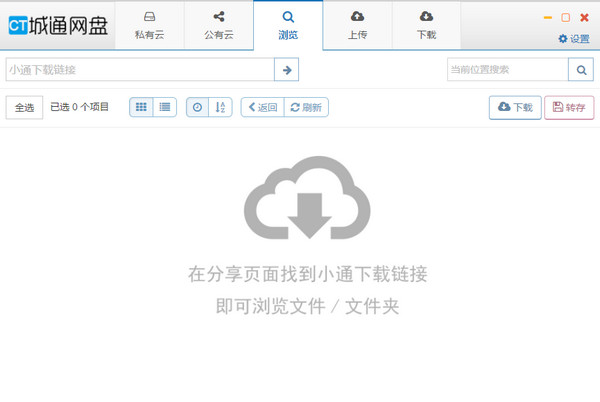Toggle sort by time clock icon
600x402 pixels.
point(197,107)
